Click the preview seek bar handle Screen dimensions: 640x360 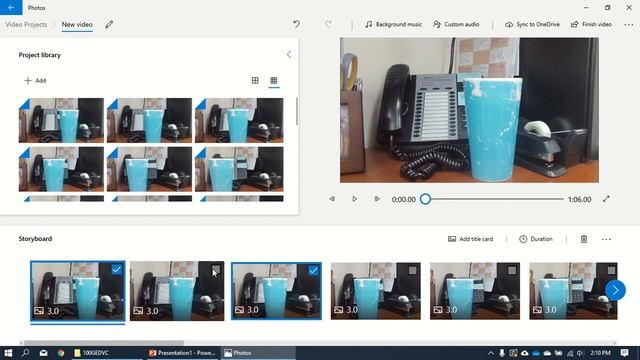click(425, 199)
